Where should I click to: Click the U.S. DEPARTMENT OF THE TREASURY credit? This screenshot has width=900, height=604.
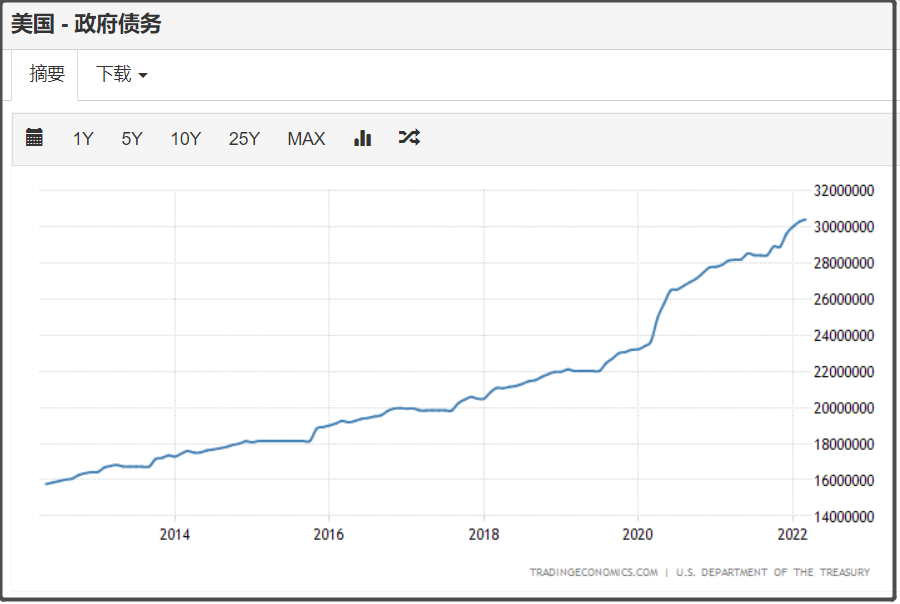(773, 572)
